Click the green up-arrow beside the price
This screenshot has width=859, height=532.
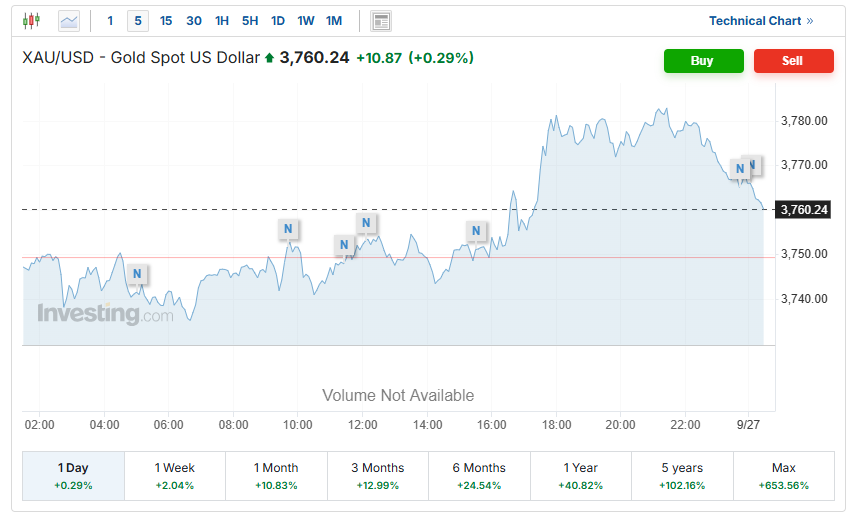coord(269,59)
